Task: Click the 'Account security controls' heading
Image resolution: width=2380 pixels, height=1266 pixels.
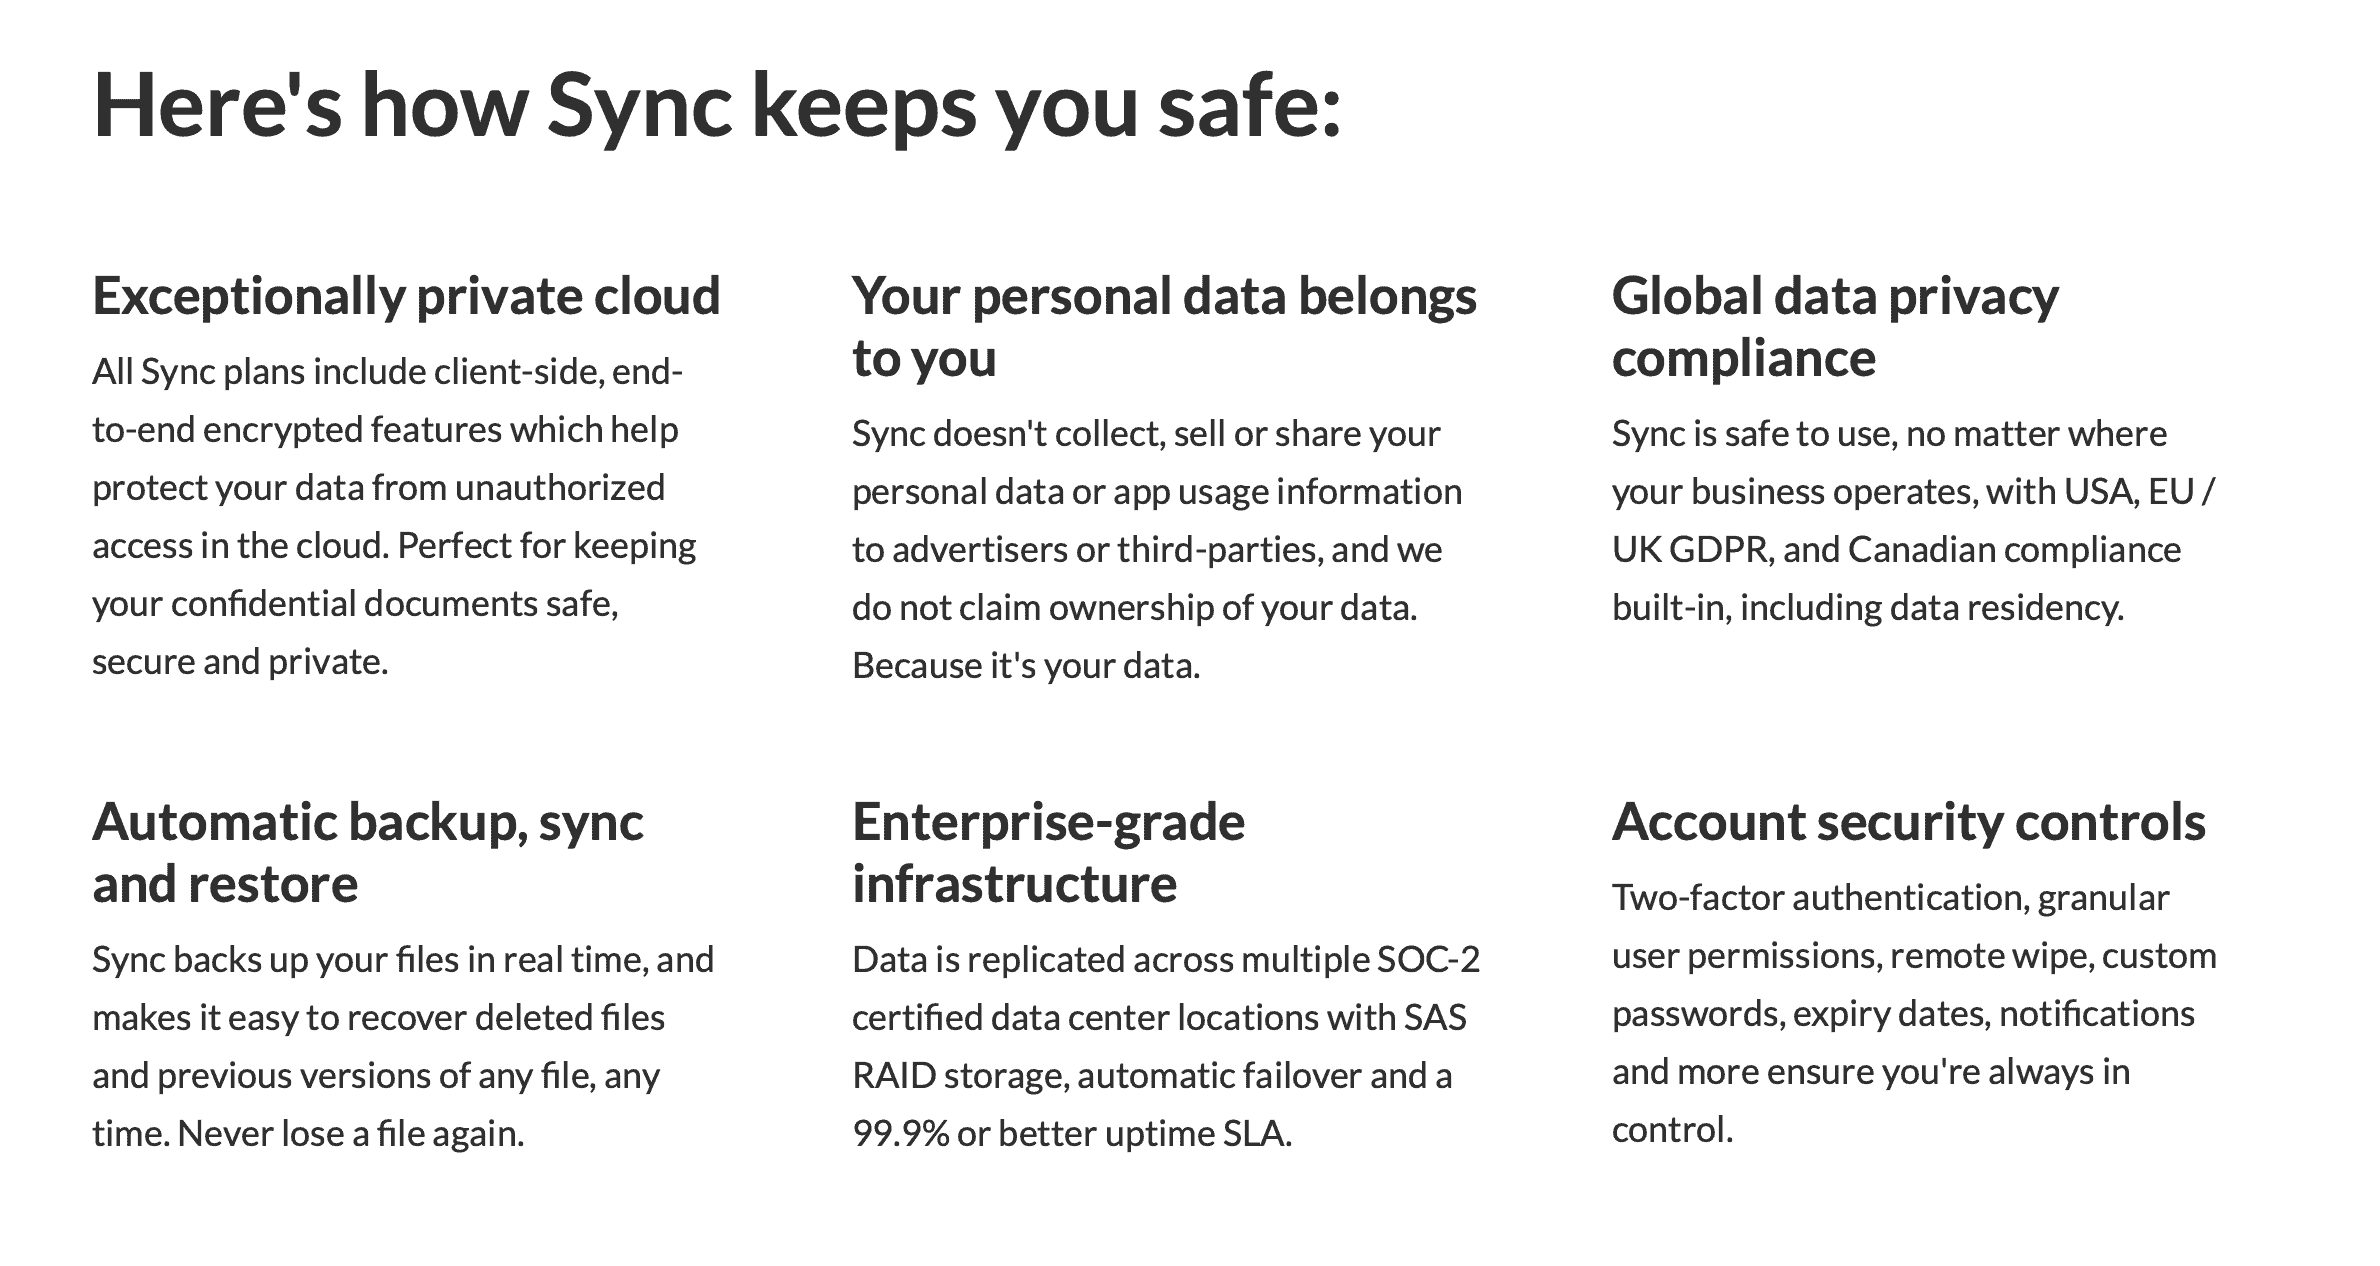Action: [x=1908, y=822]
